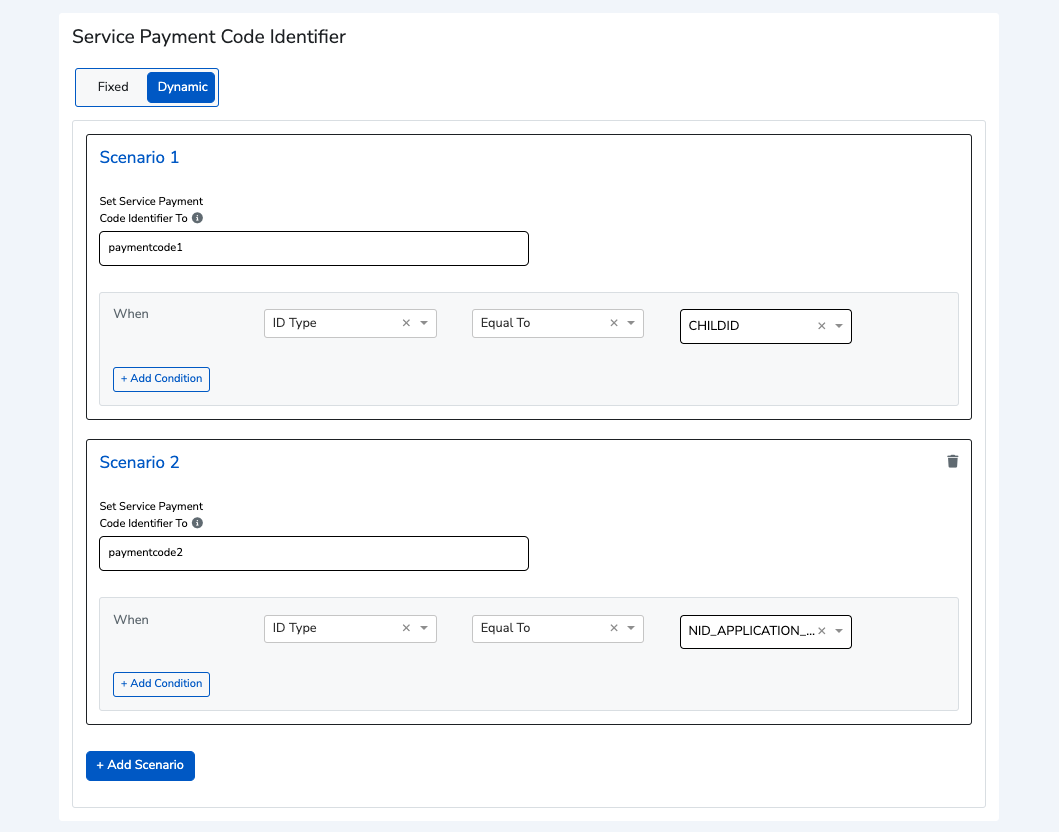The width and height of the screenshot is (1059, 832).
Task: Add a condition to Scenario 2
Action: click(x=161, y=684)
